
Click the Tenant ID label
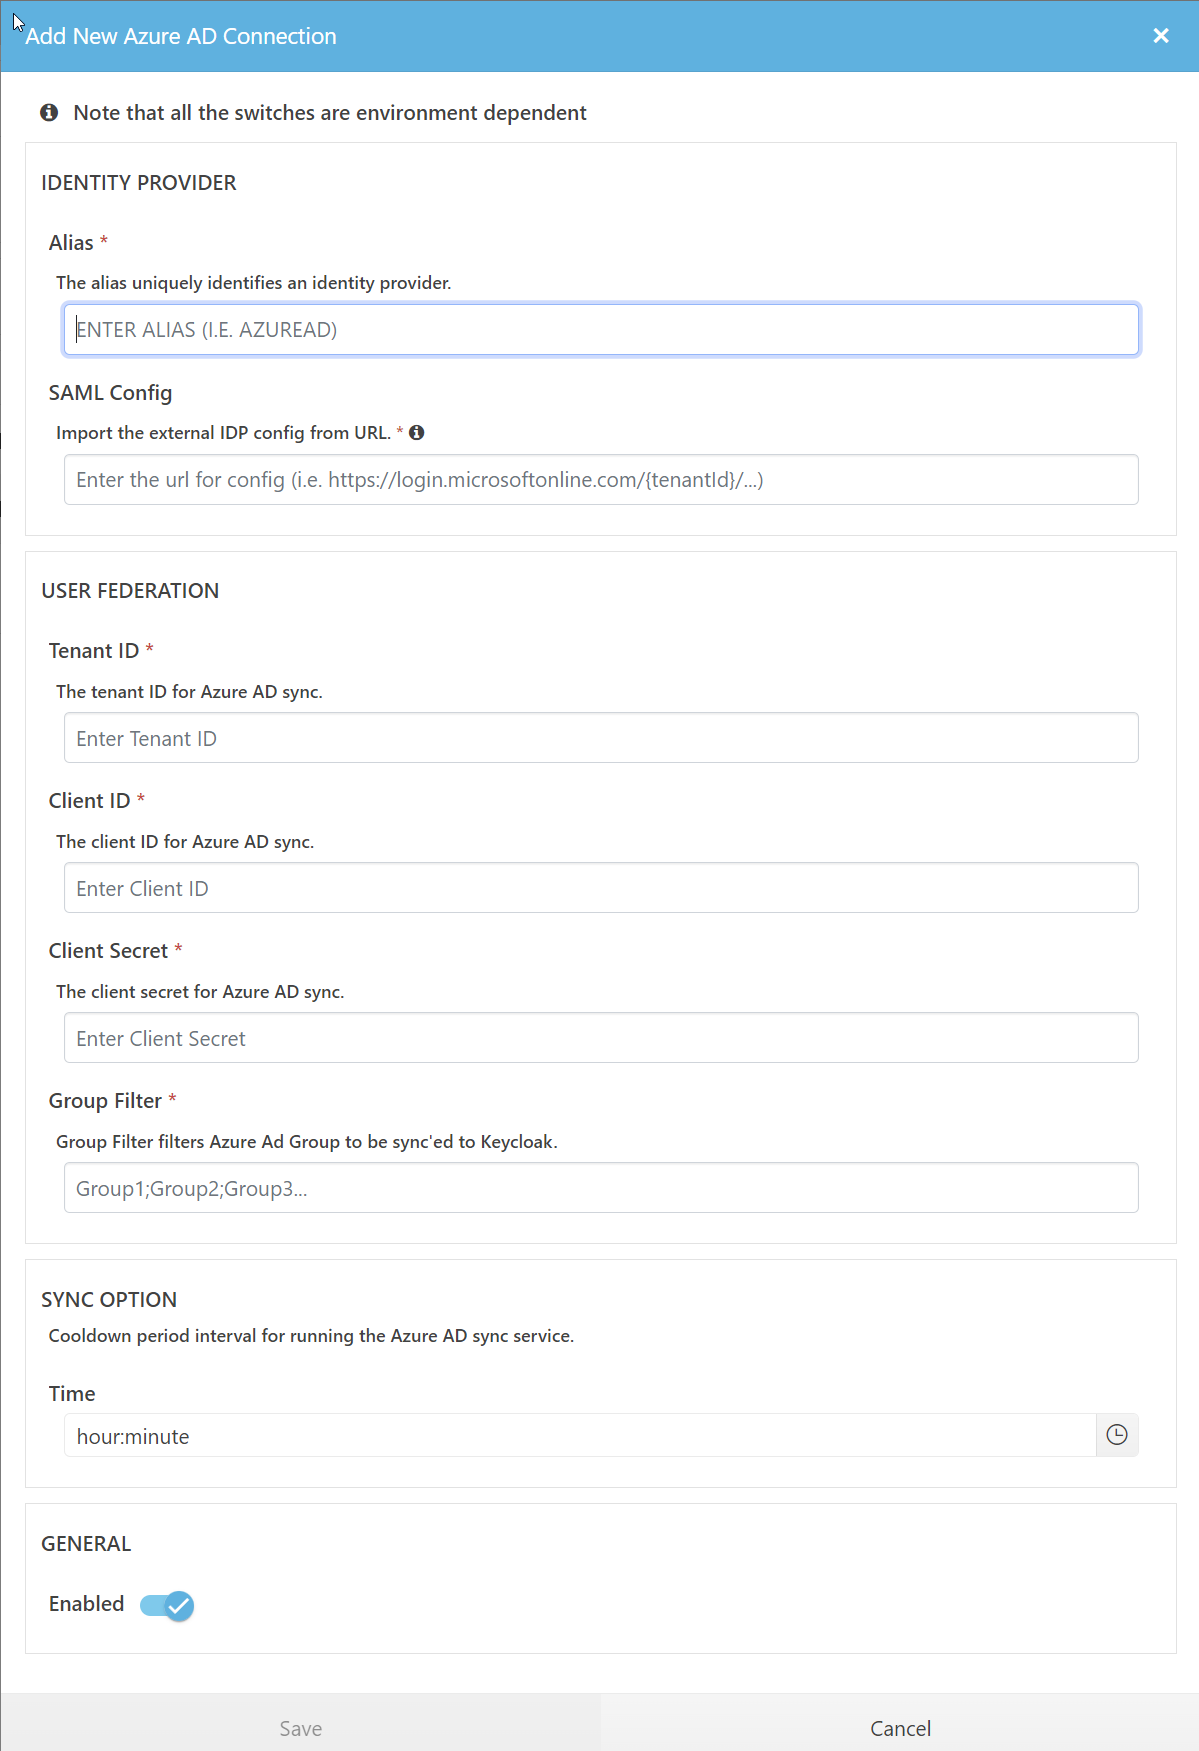pos(93,651)
